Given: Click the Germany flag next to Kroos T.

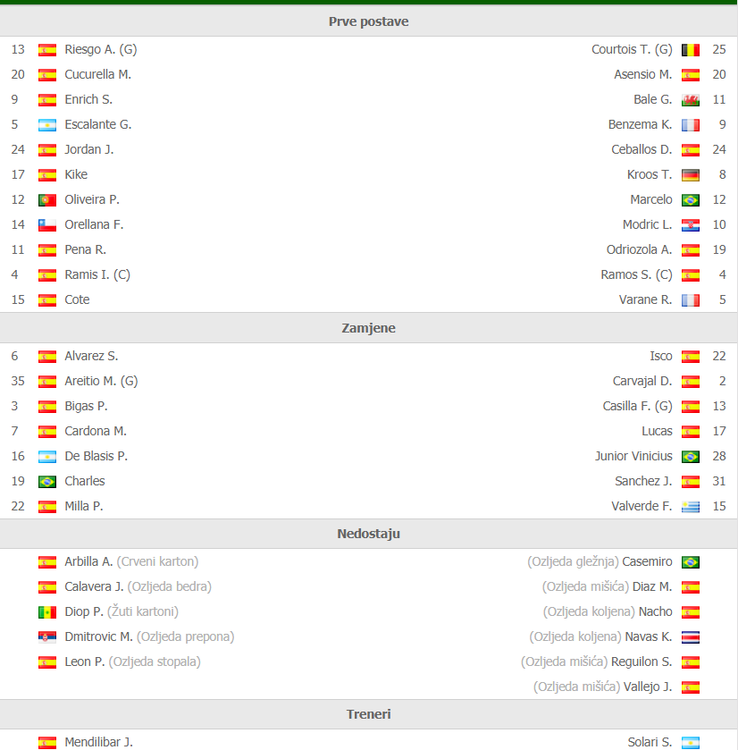Looking at the screenshot, I should tap(690, 174).
